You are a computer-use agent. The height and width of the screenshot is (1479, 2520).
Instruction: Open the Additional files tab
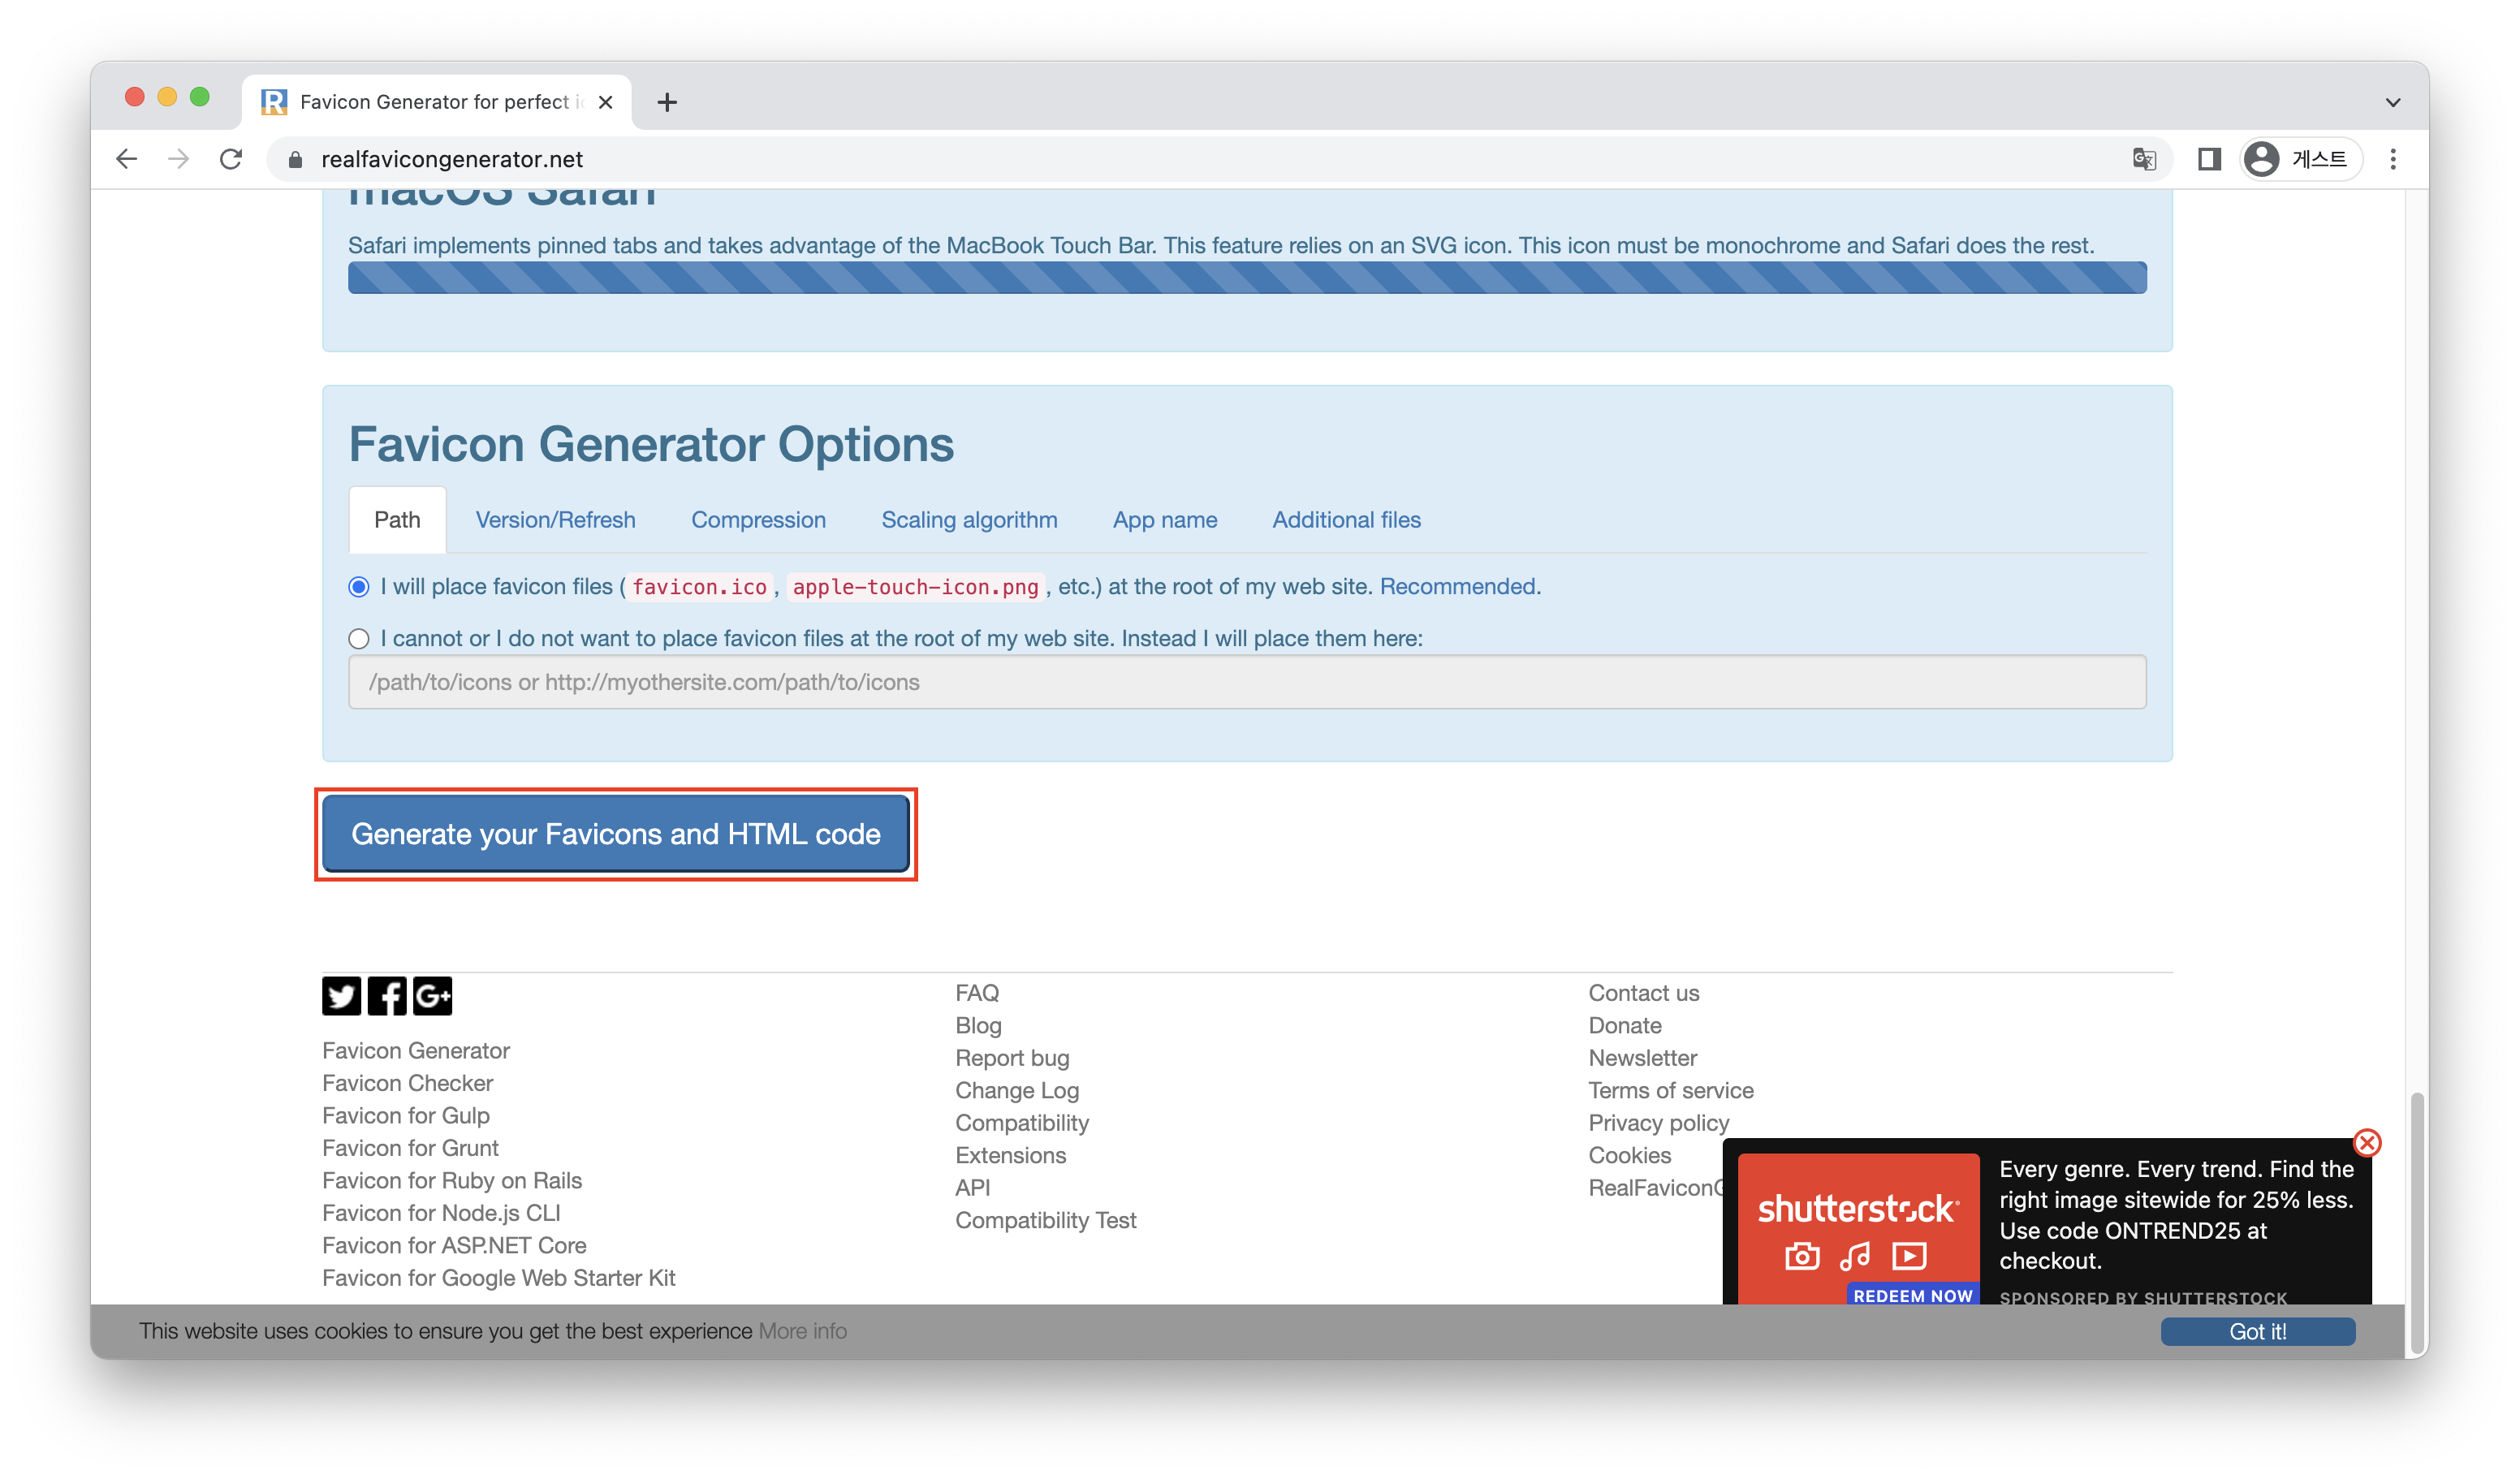tap(1346, 520)
